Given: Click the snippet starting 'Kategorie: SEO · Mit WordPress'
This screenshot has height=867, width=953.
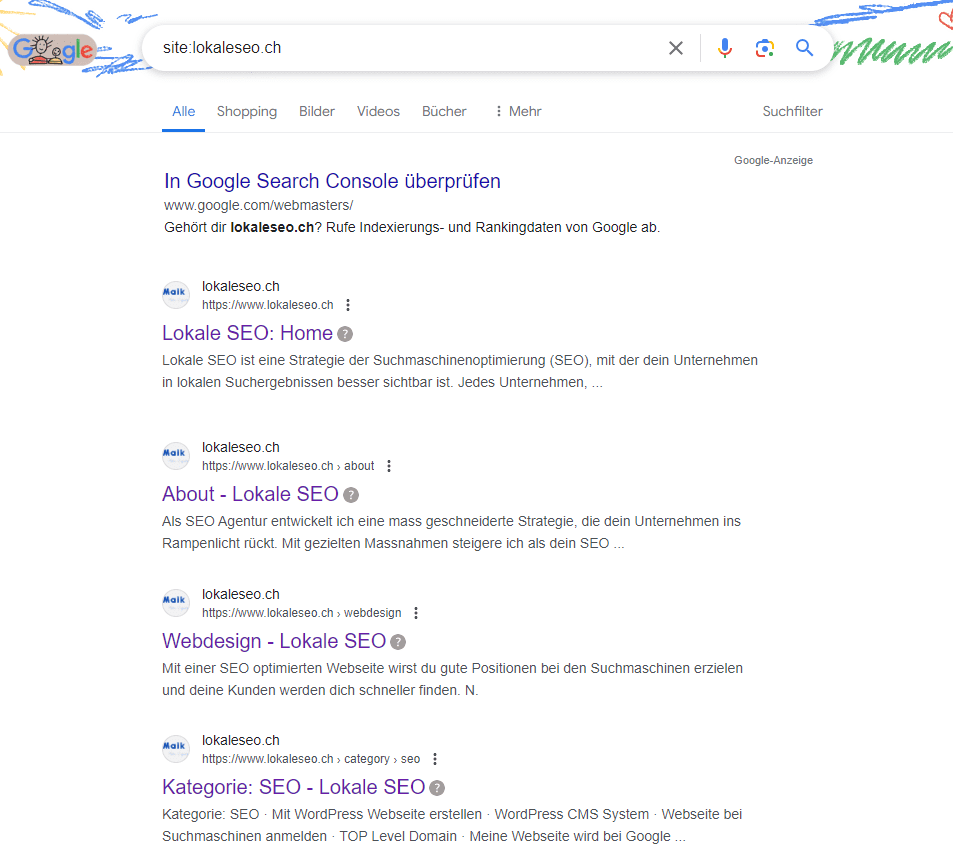Looking at the screenshot, I should pyautogui.click(x=452, y=825).
